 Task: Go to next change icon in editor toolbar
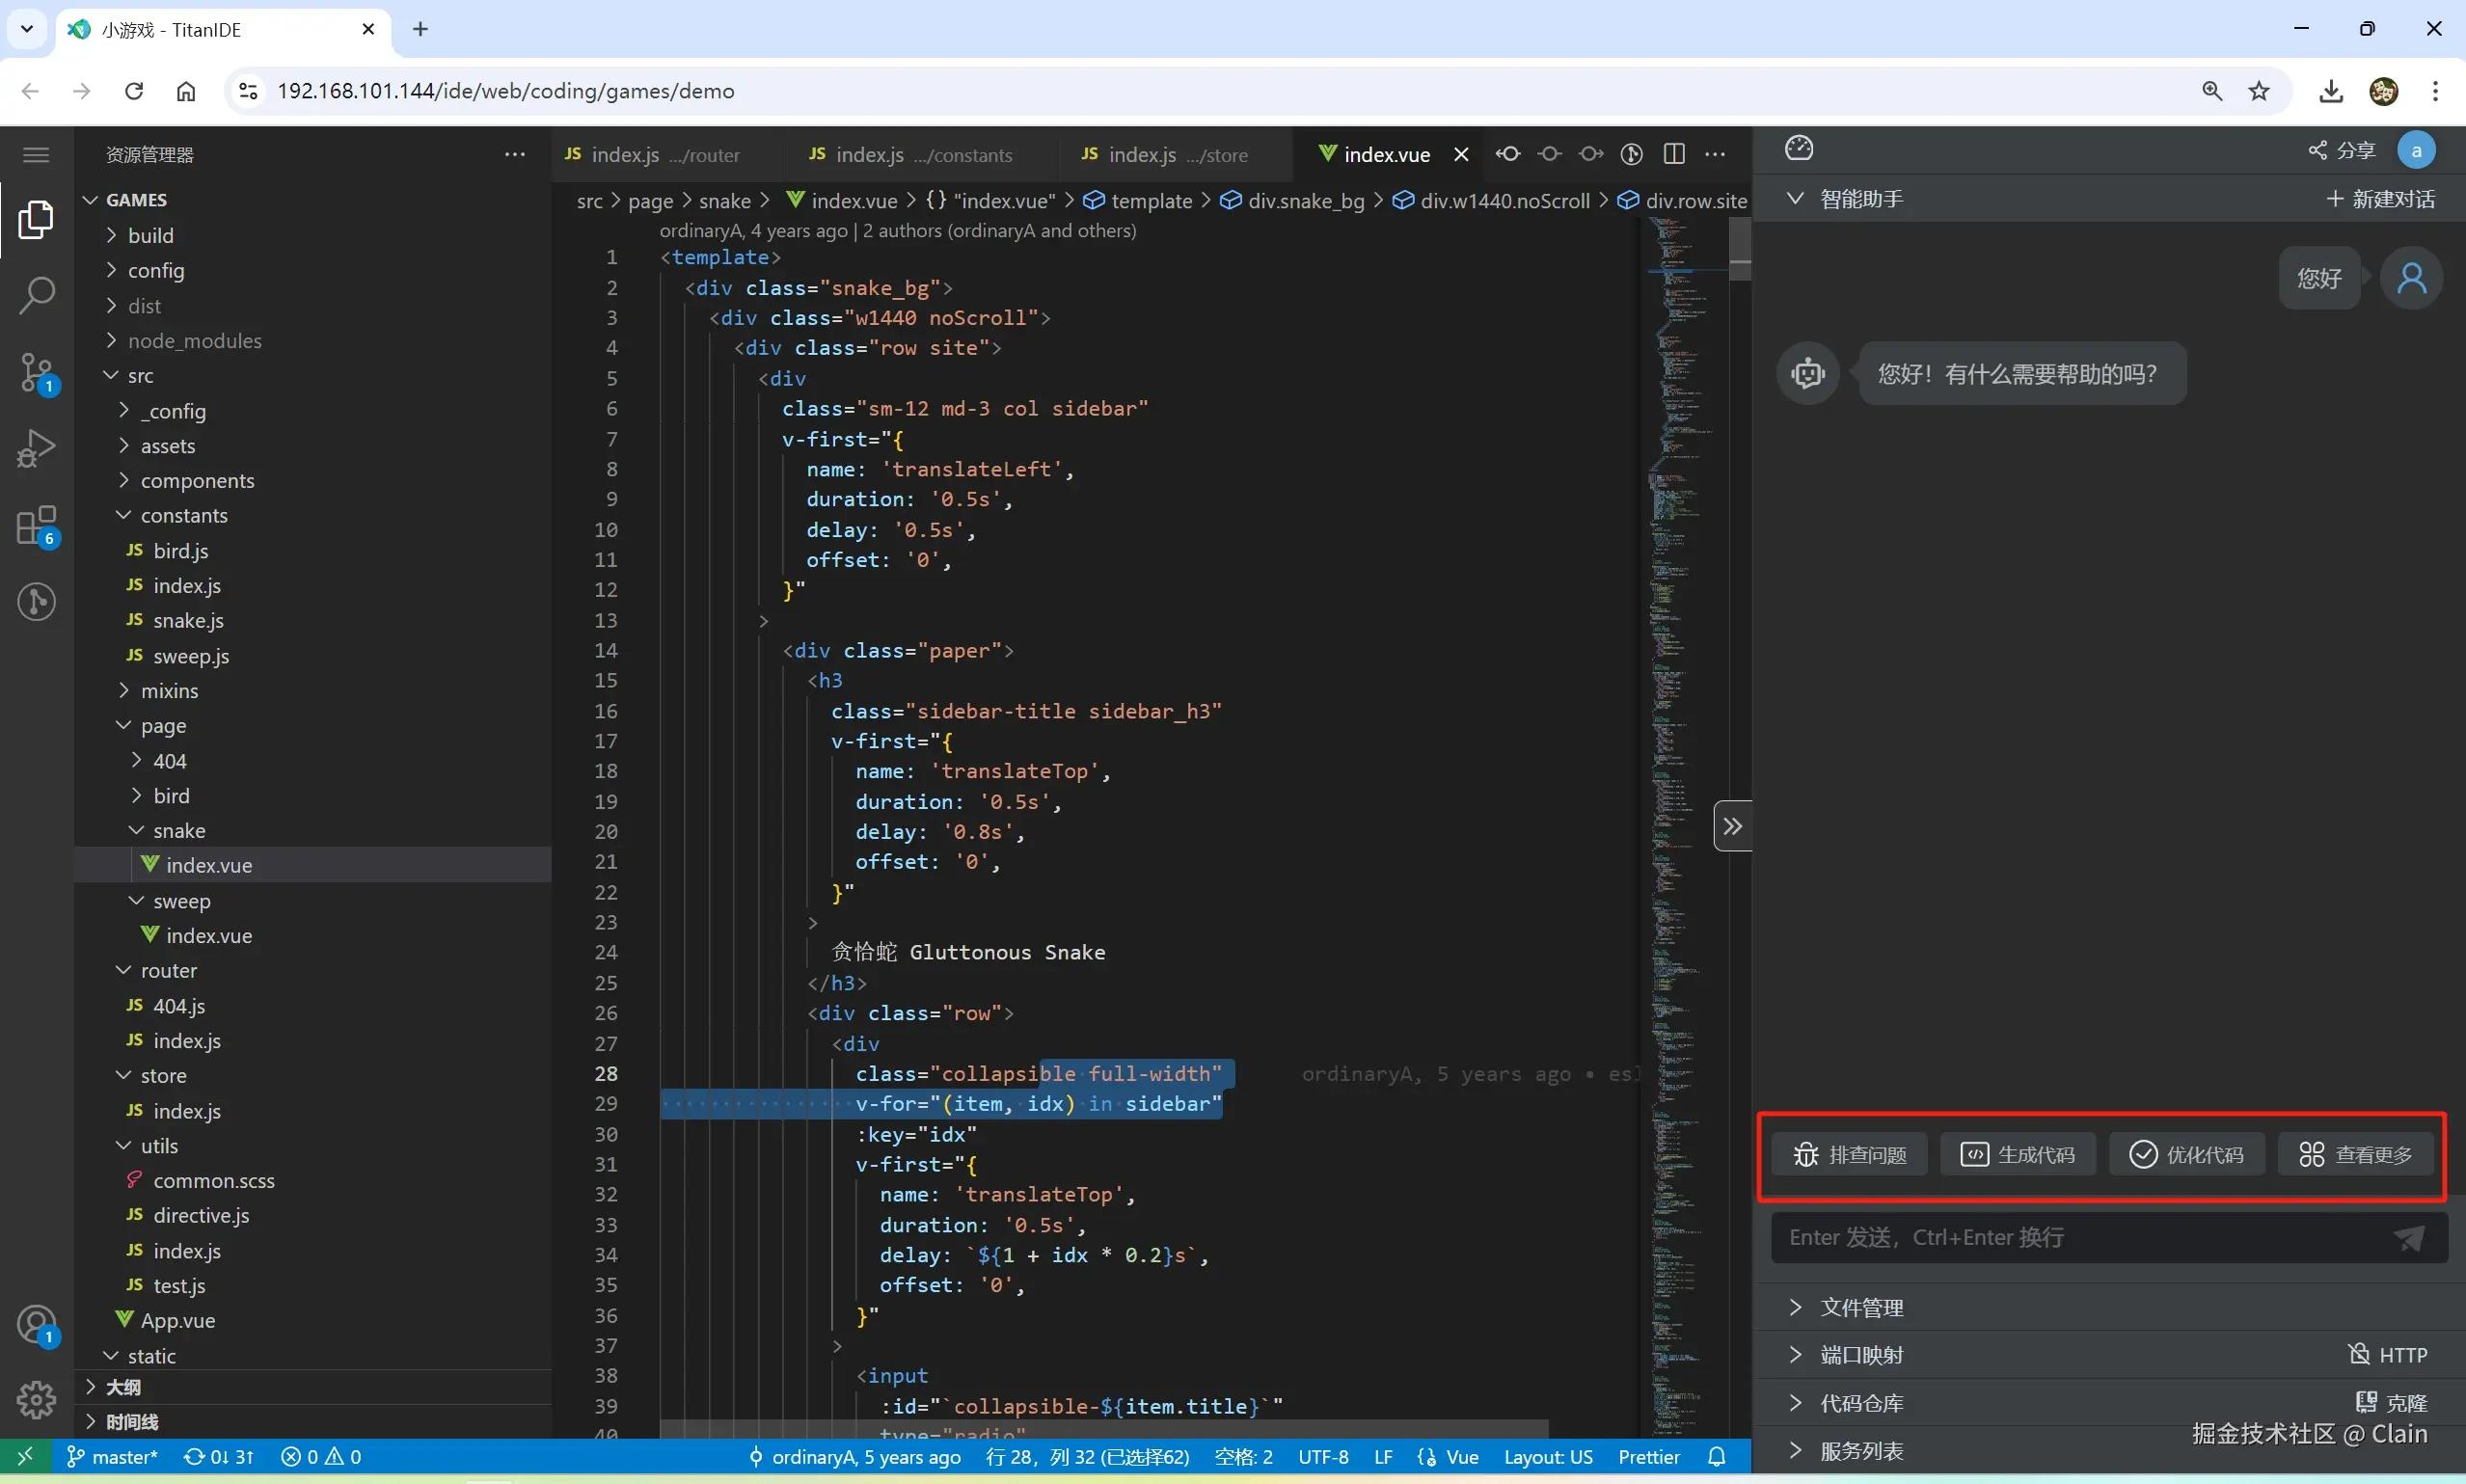1591,154
